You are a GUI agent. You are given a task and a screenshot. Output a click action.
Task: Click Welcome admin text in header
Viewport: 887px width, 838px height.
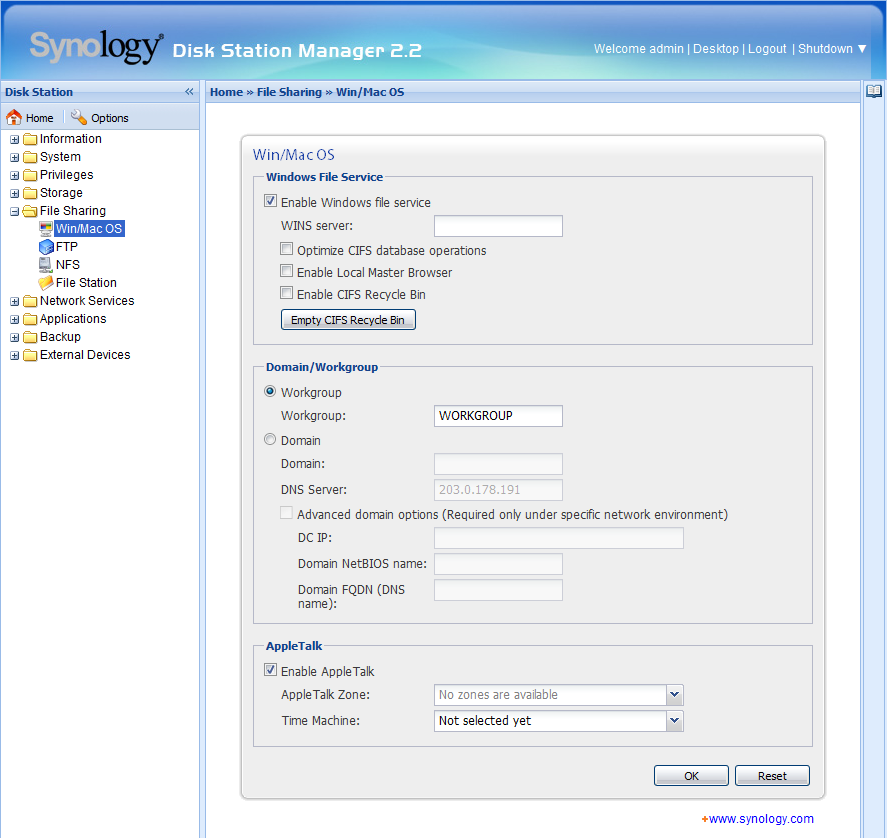tap(639, 49)
